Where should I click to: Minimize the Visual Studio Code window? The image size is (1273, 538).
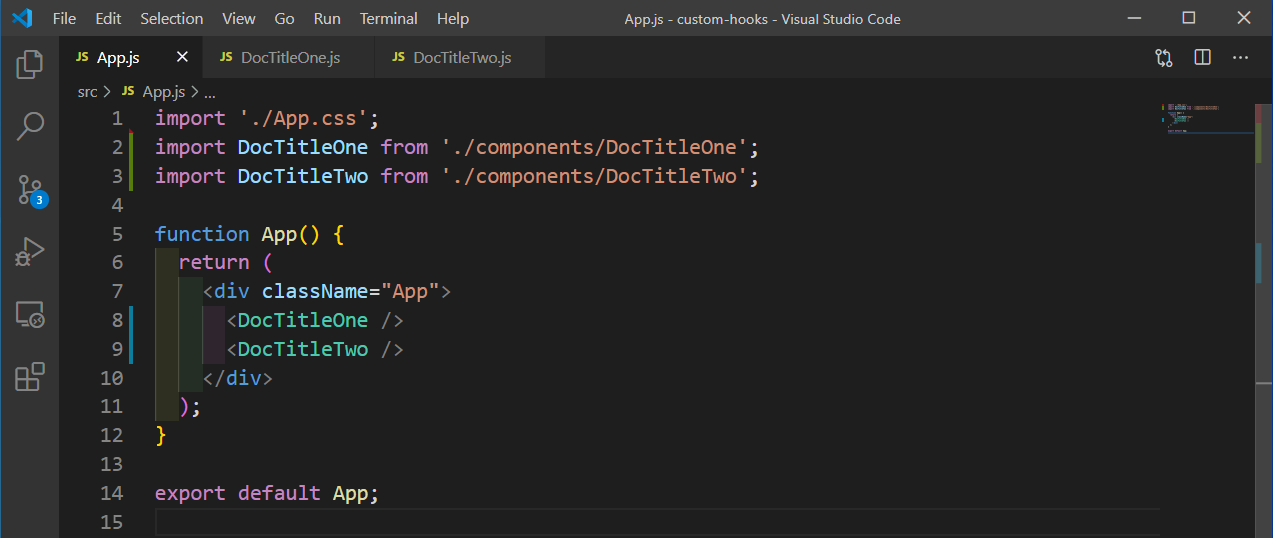click(x=1134, y=18)
